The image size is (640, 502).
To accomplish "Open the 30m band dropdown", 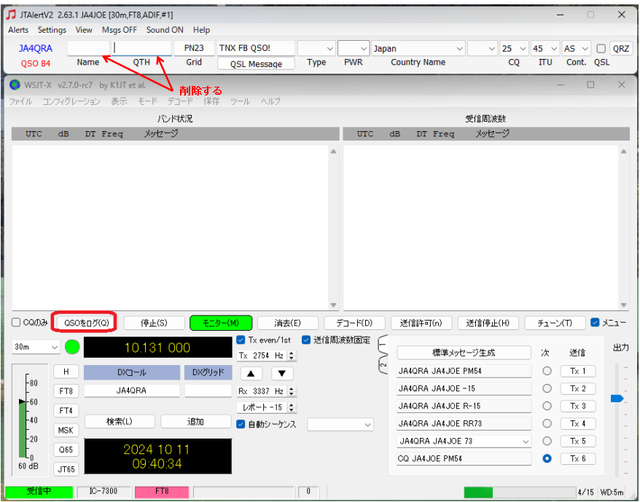I will tap(36, 347).
